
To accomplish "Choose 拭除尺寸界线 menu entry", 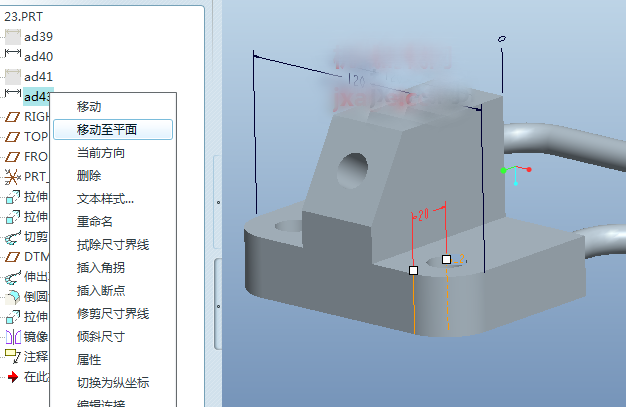I will [113, 244].
